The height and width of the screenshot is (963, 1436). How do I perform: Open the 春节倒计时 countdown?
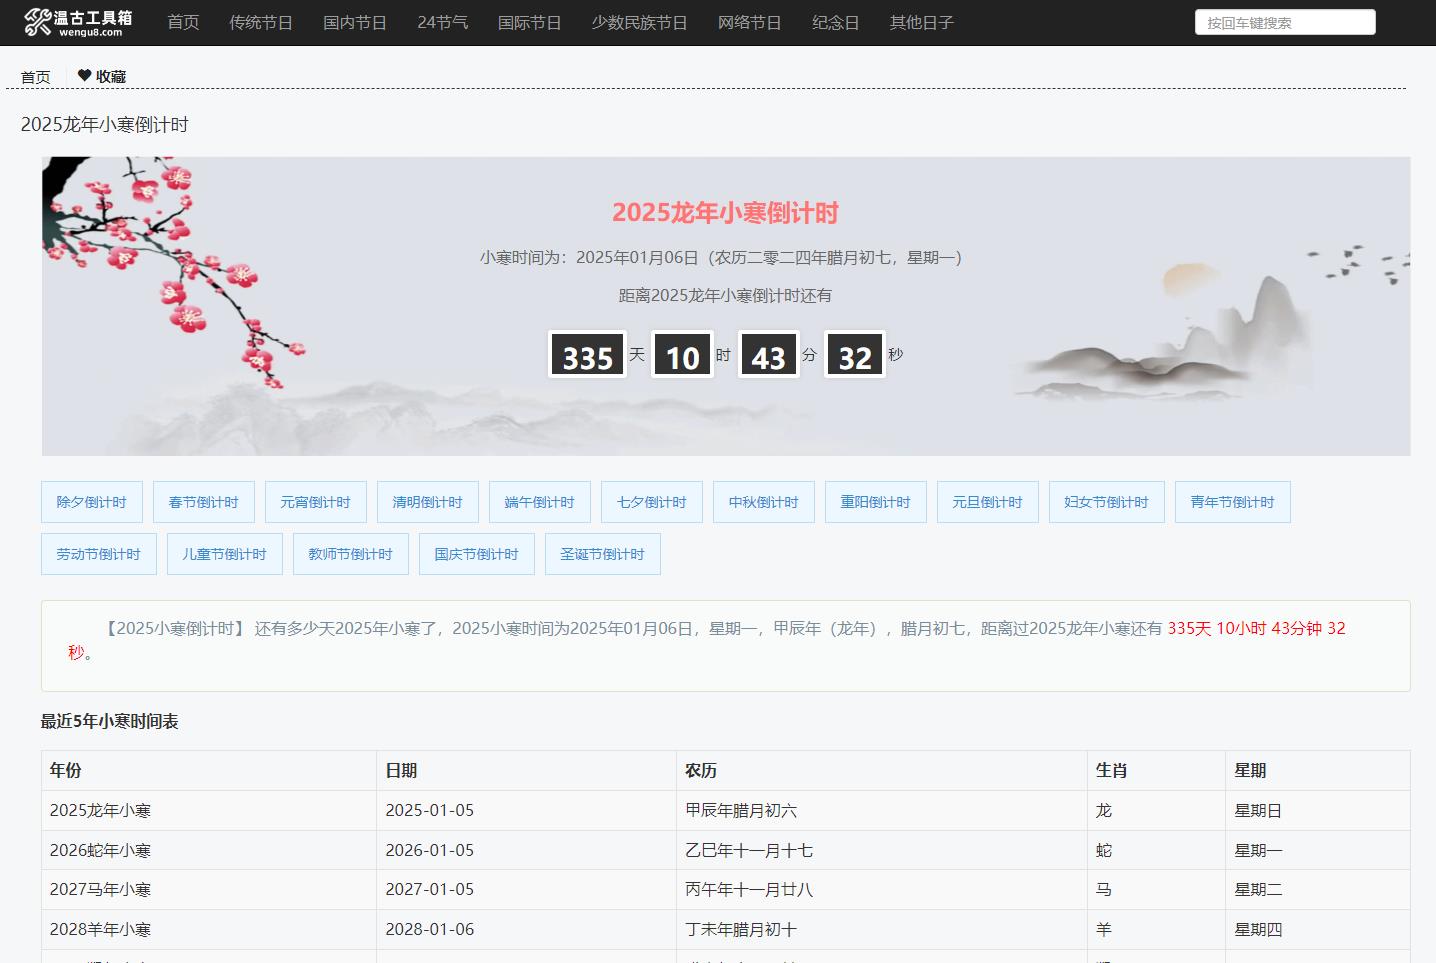click(x=203, y=502)
